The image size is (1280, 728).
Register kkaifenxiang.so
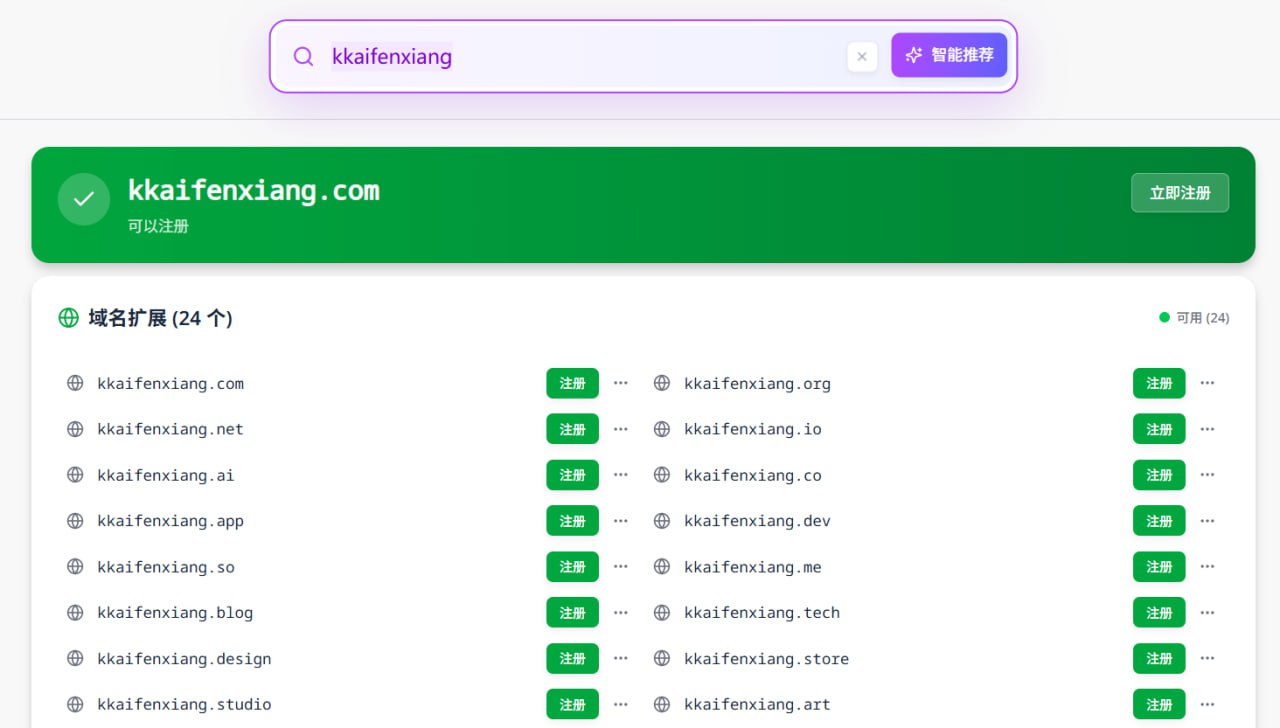pos(572,567)
